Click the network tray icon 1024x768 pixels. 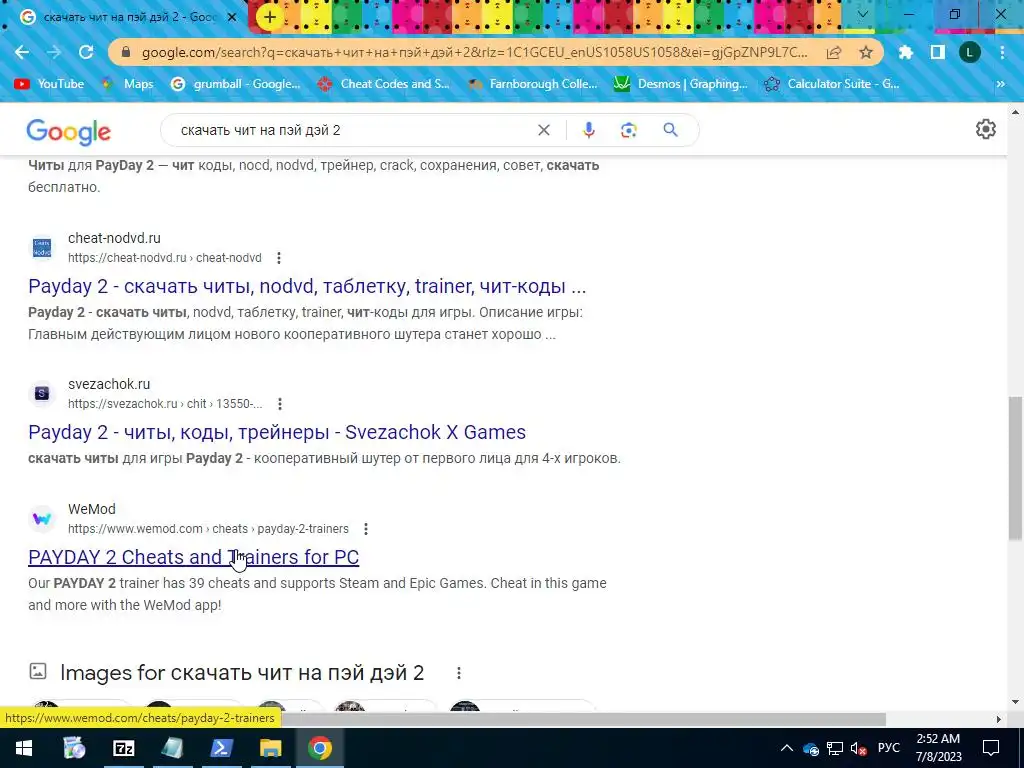point(835,748)
